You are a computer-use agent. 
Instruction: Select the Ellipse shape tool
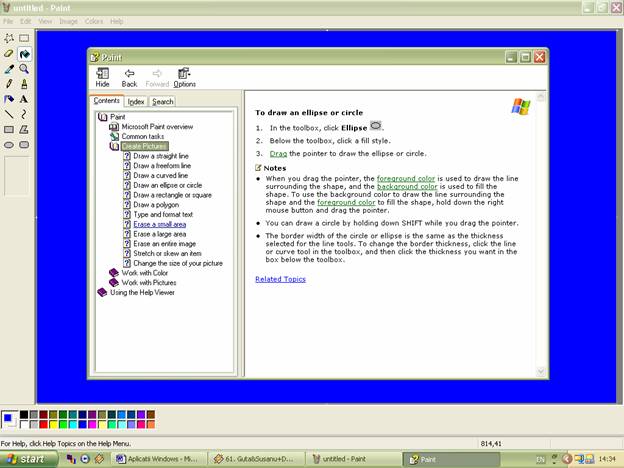(9, 145)
